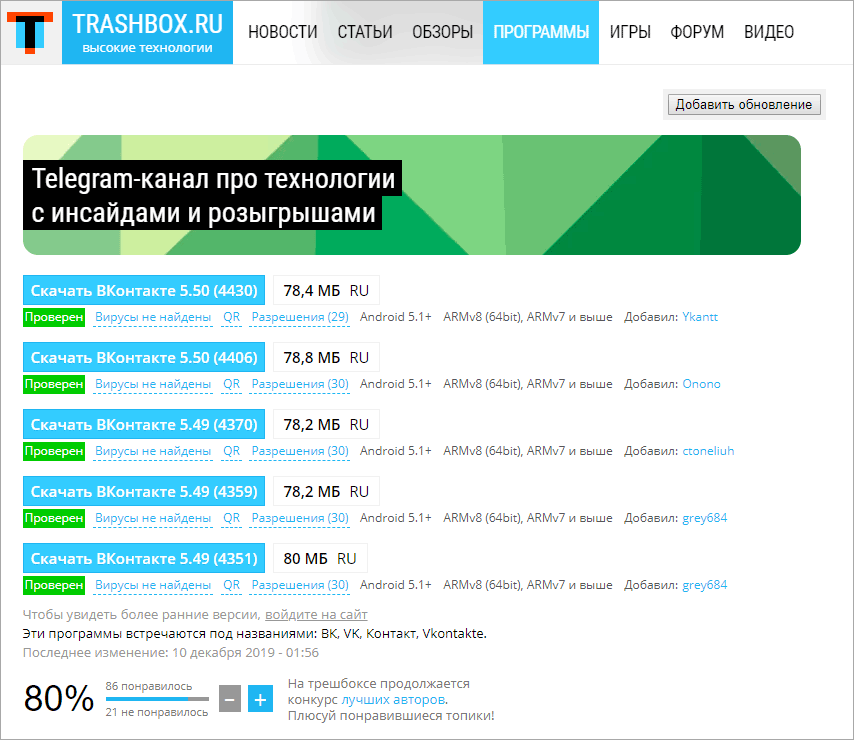This screenshot has width=854, height=740.
Task: Download ВКонтакте 5.49 (4359)
Action: [144, 491]
